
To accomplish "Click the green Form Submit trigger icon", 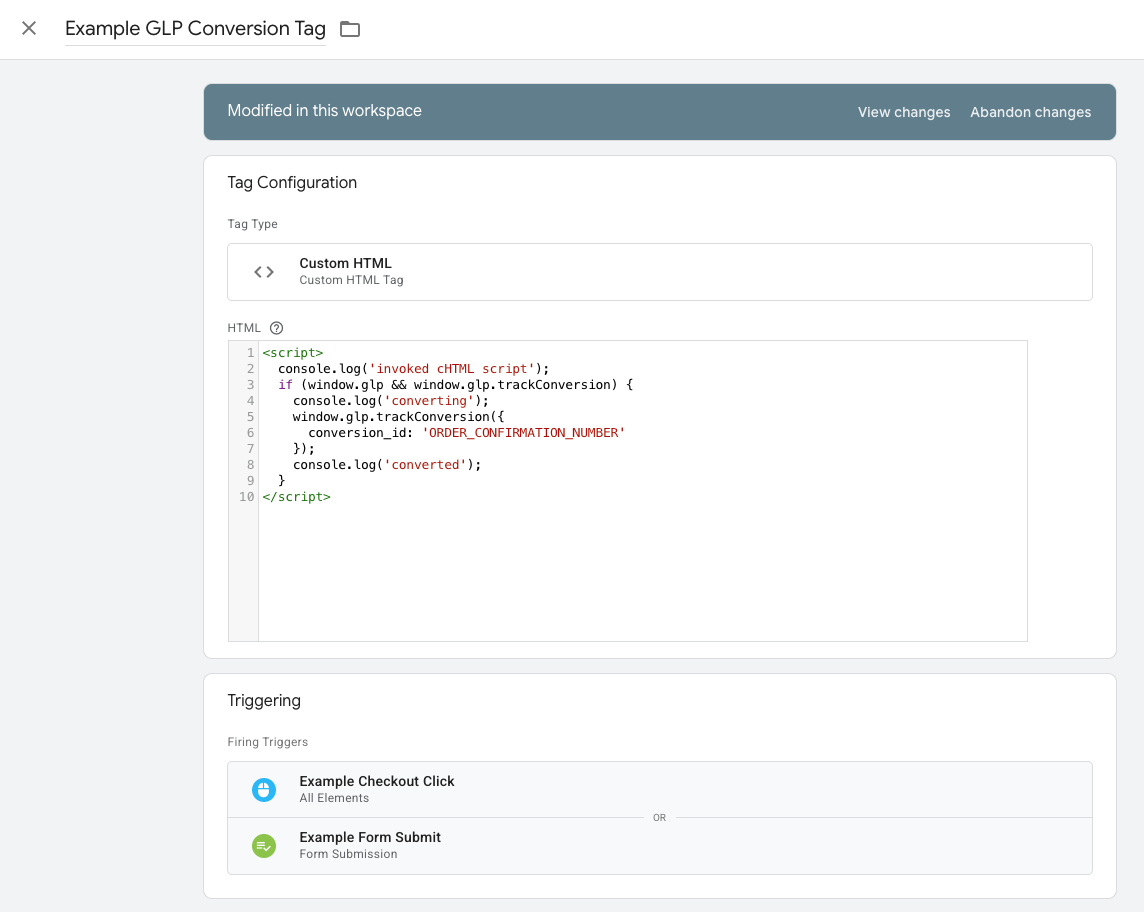I will 264,846.
